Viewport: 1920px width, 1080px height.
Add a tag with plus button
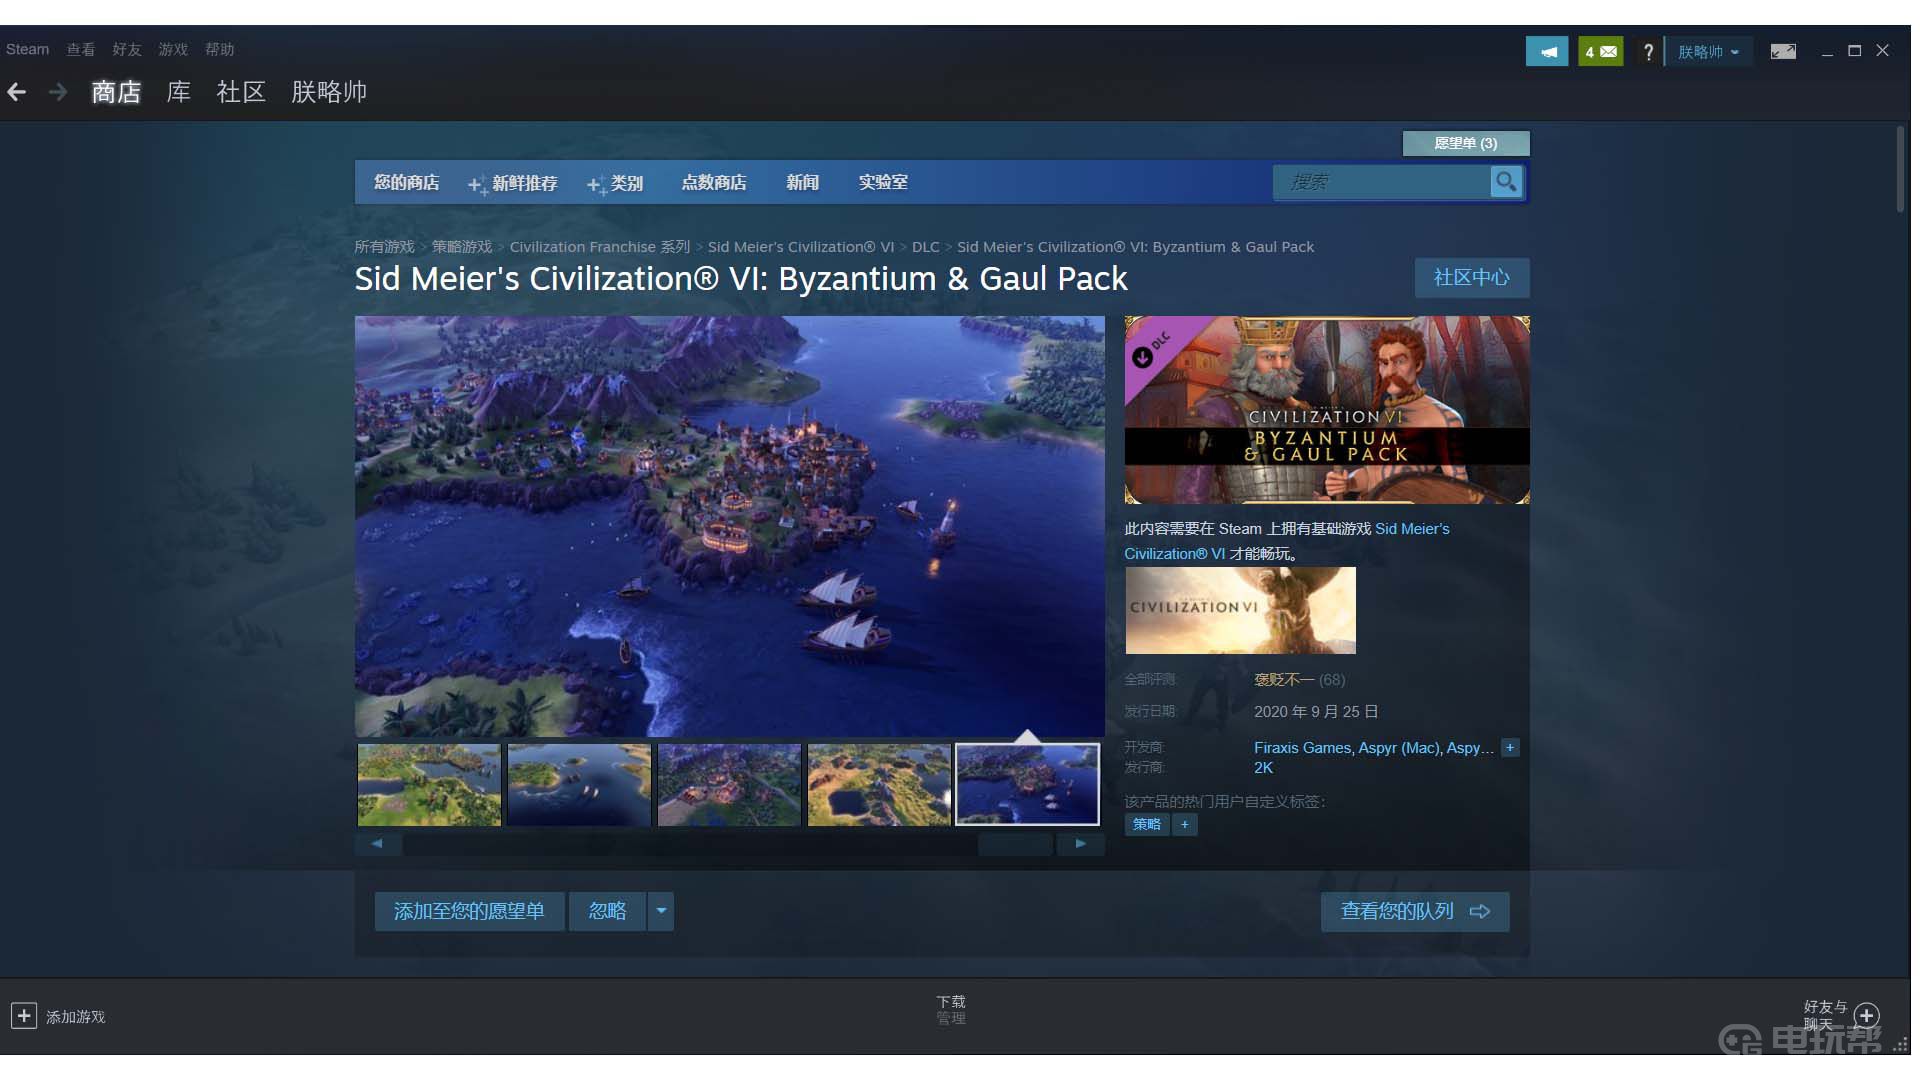coord(1185,825)
